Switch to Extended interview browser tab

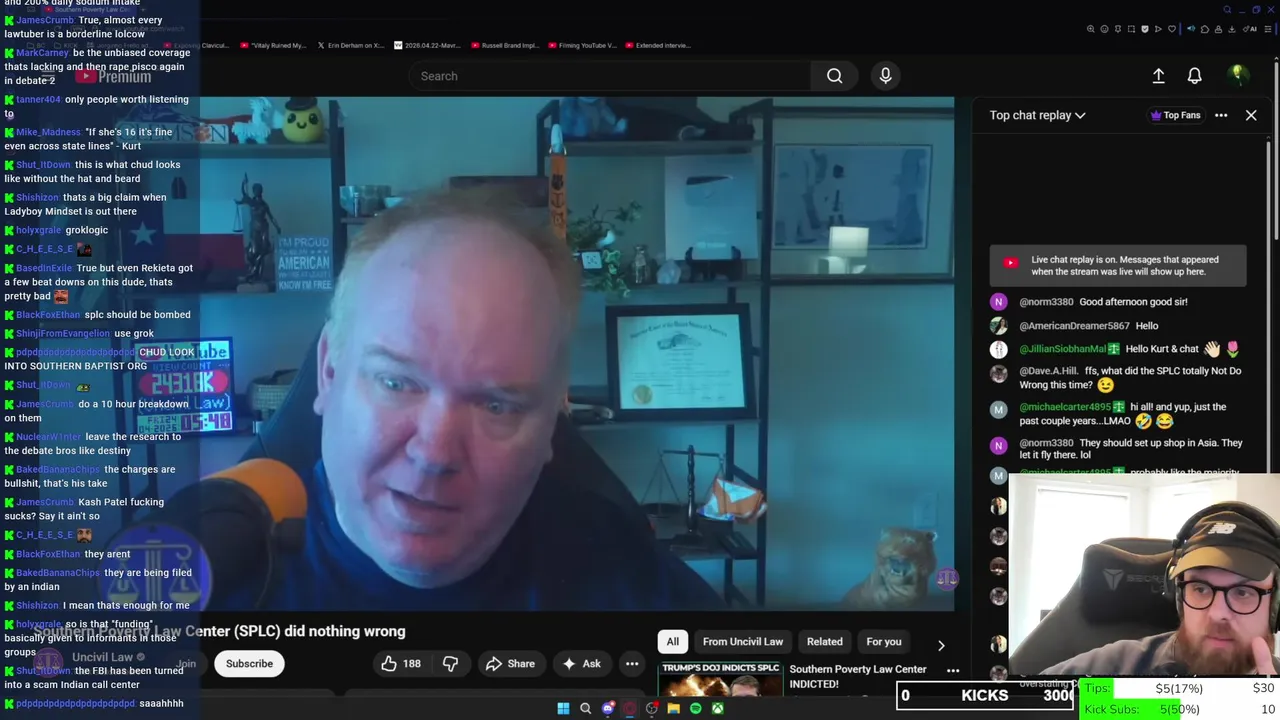coord(657,45)
